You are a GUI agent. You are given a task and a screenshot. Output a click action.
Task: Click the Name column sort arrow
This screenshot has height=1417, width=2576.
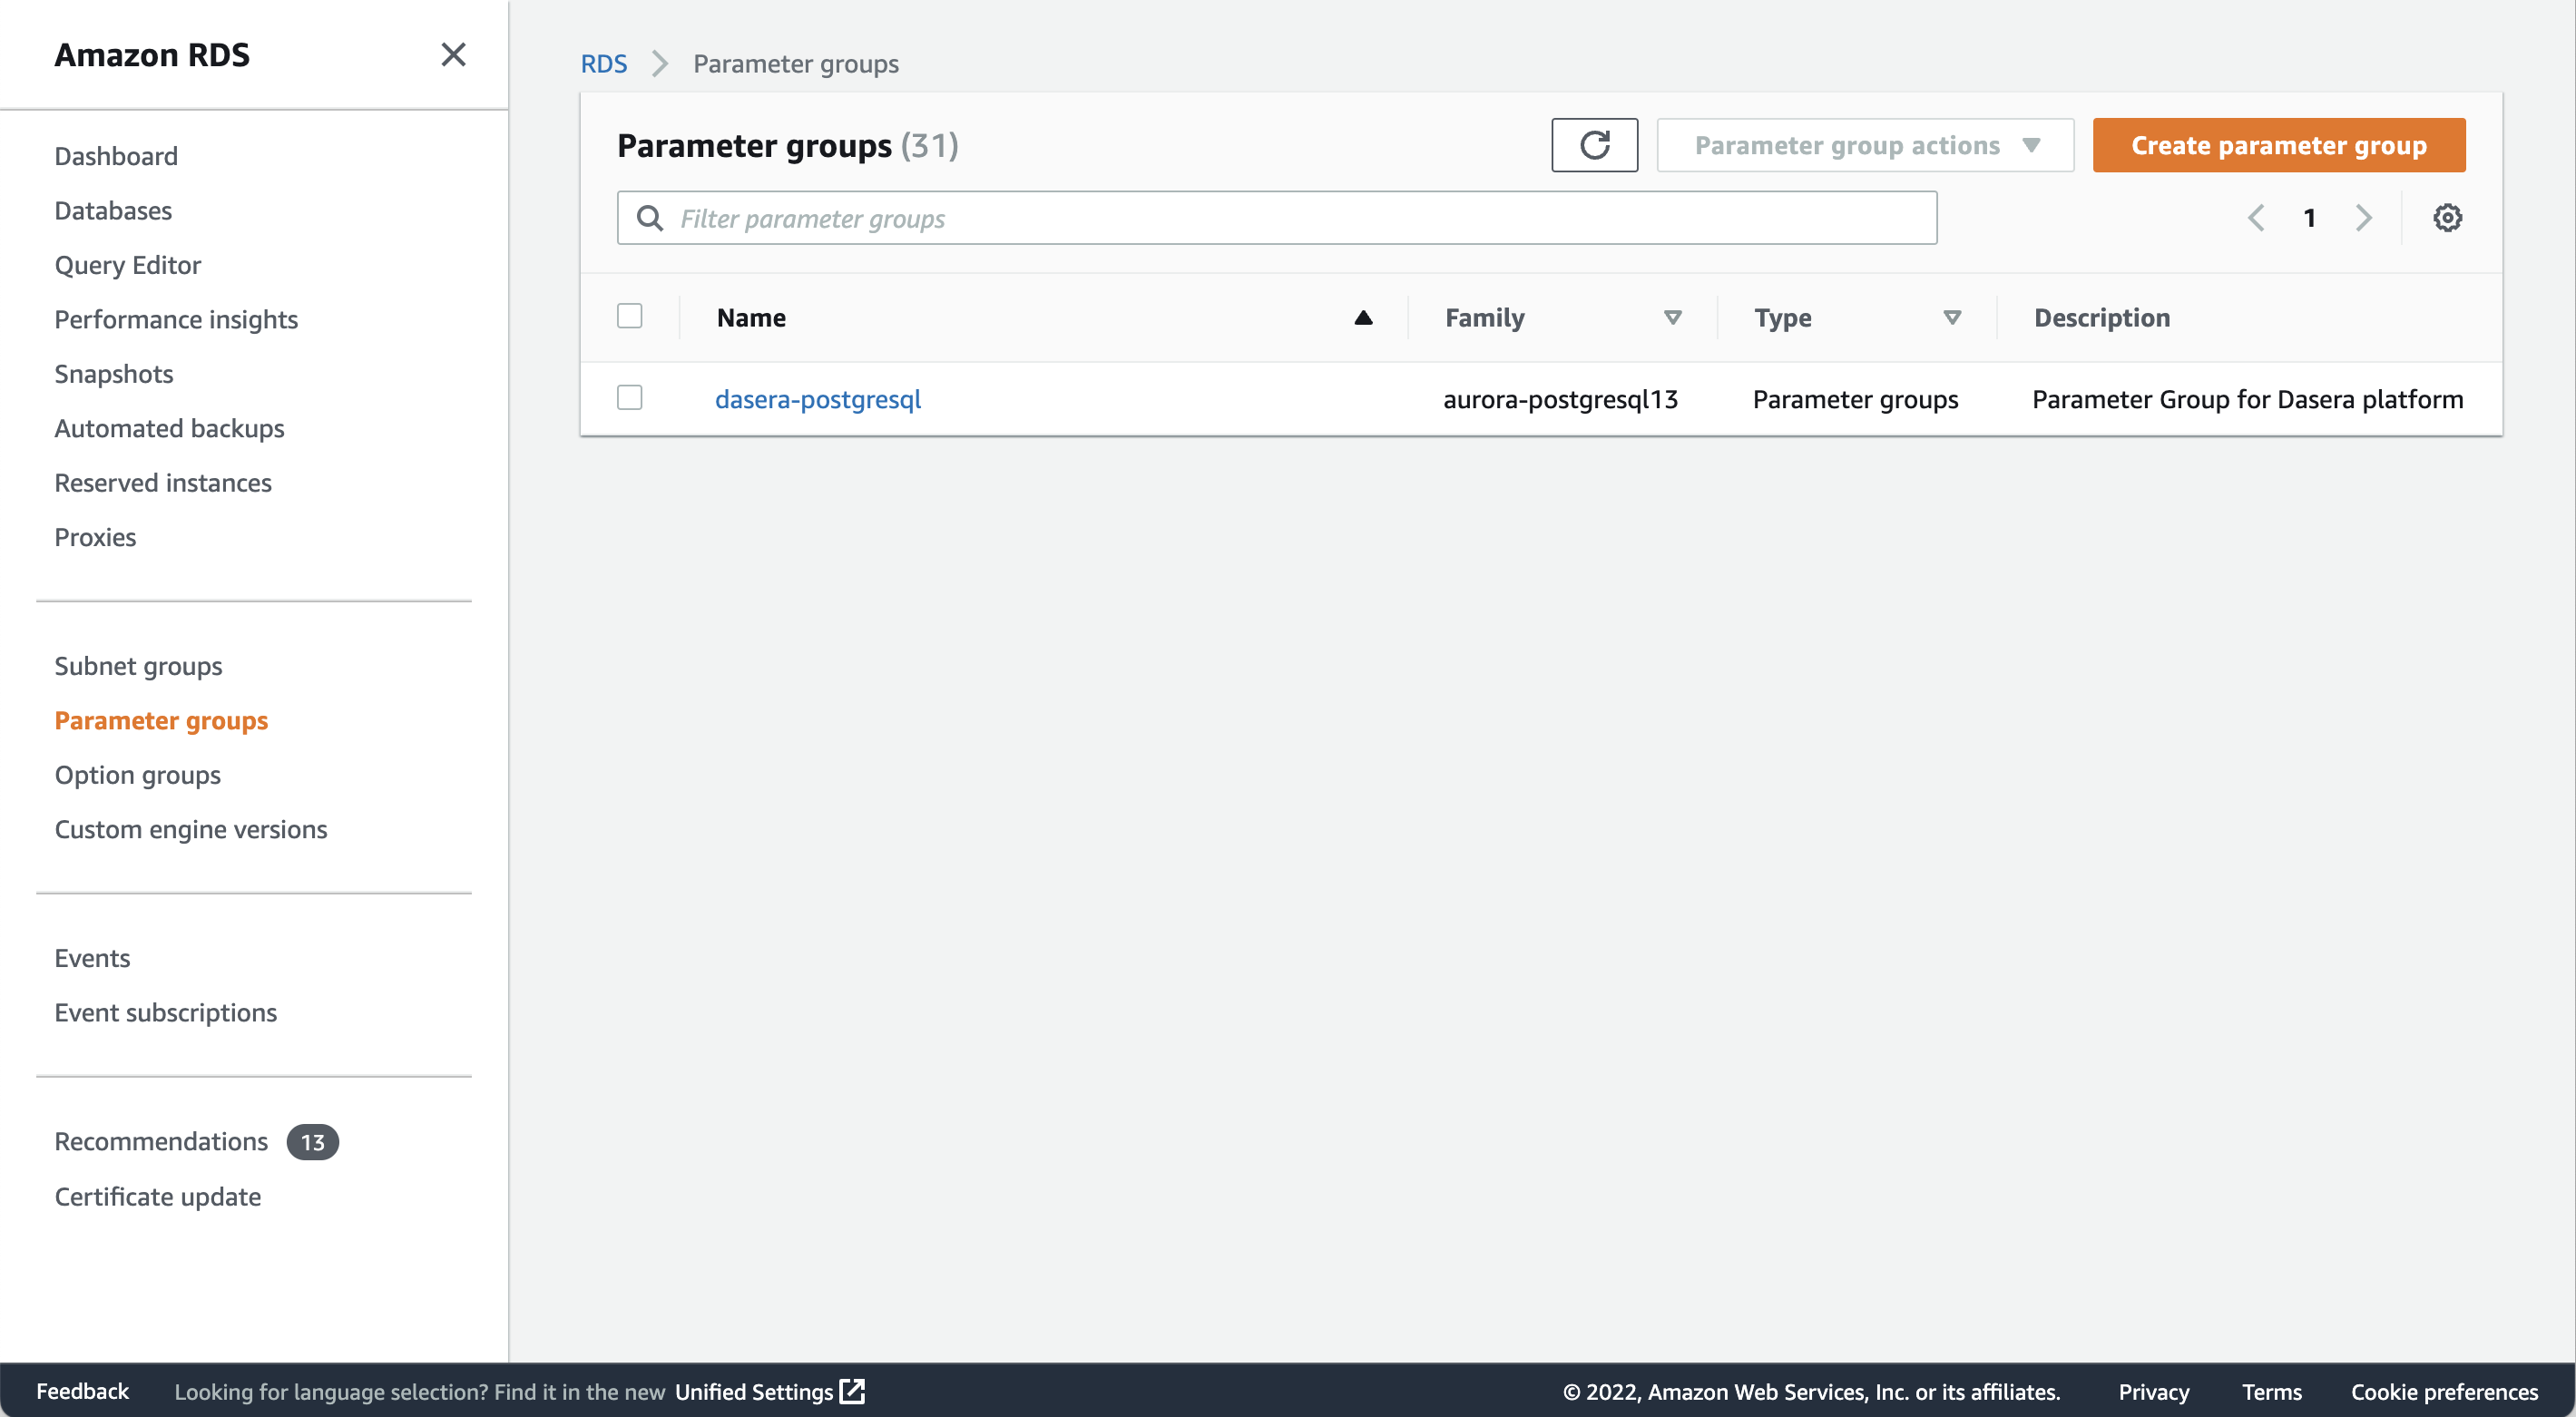1362,318
